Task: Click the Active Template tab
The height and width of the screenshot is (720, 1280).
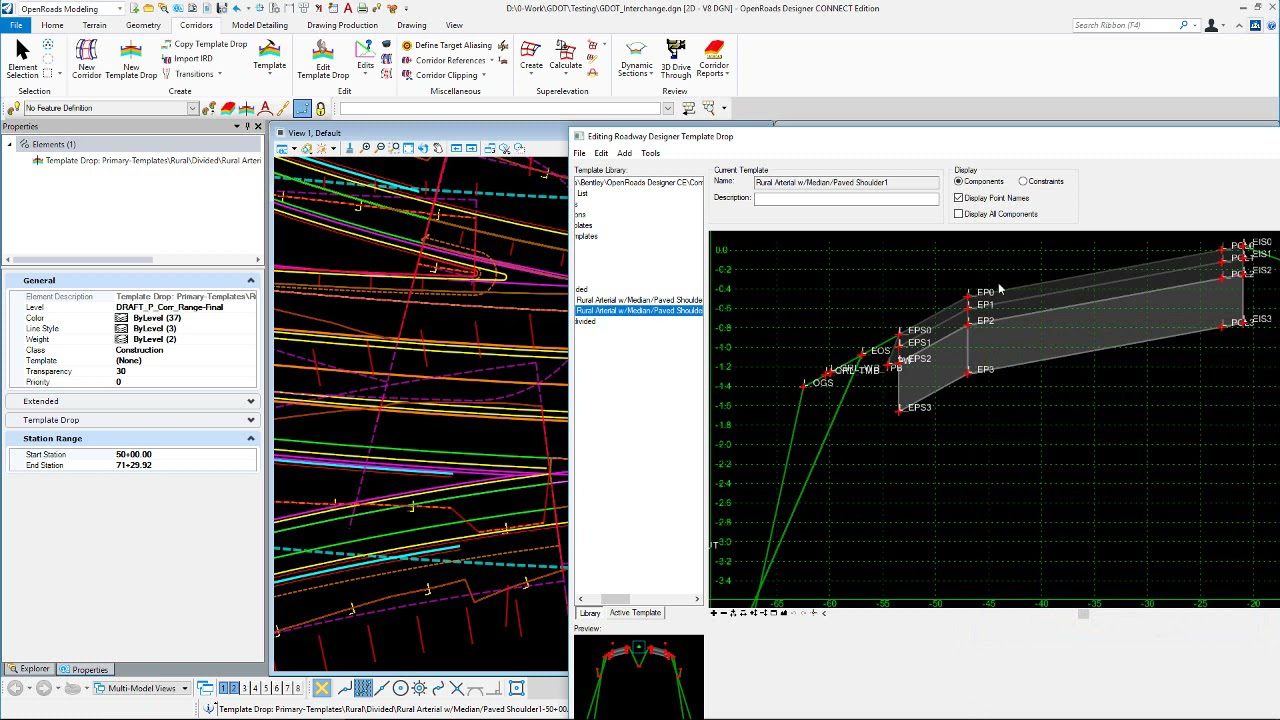Action: click(635, 613)
